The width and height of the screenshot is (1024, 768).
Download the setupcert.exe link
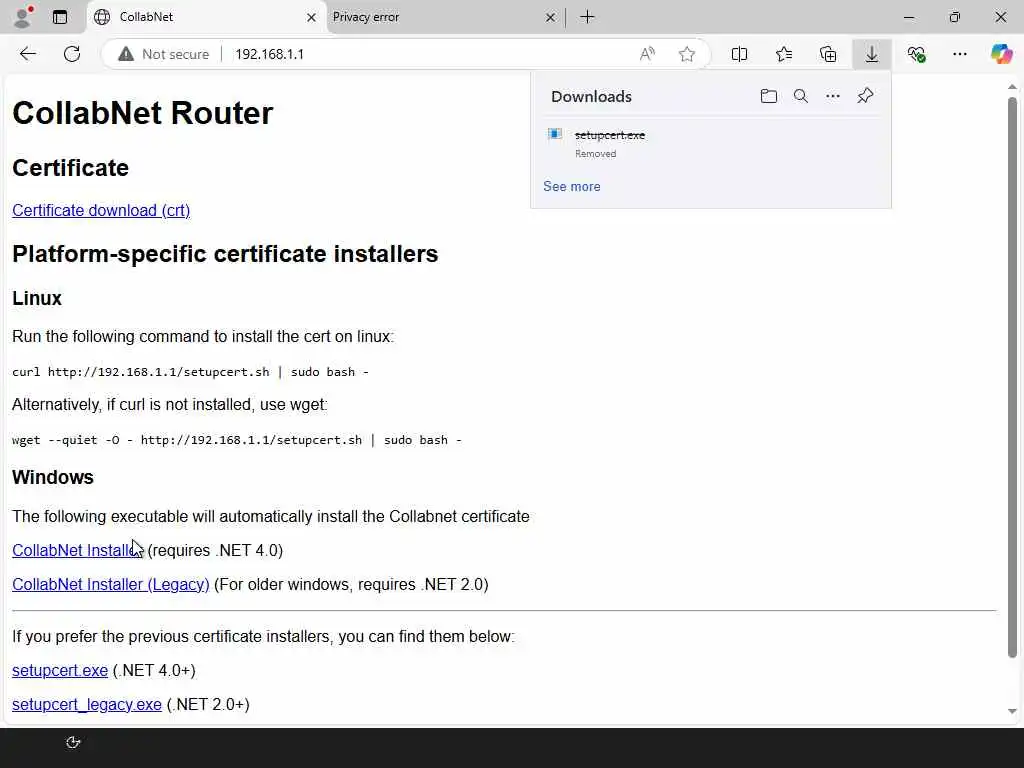pos(60,671)
